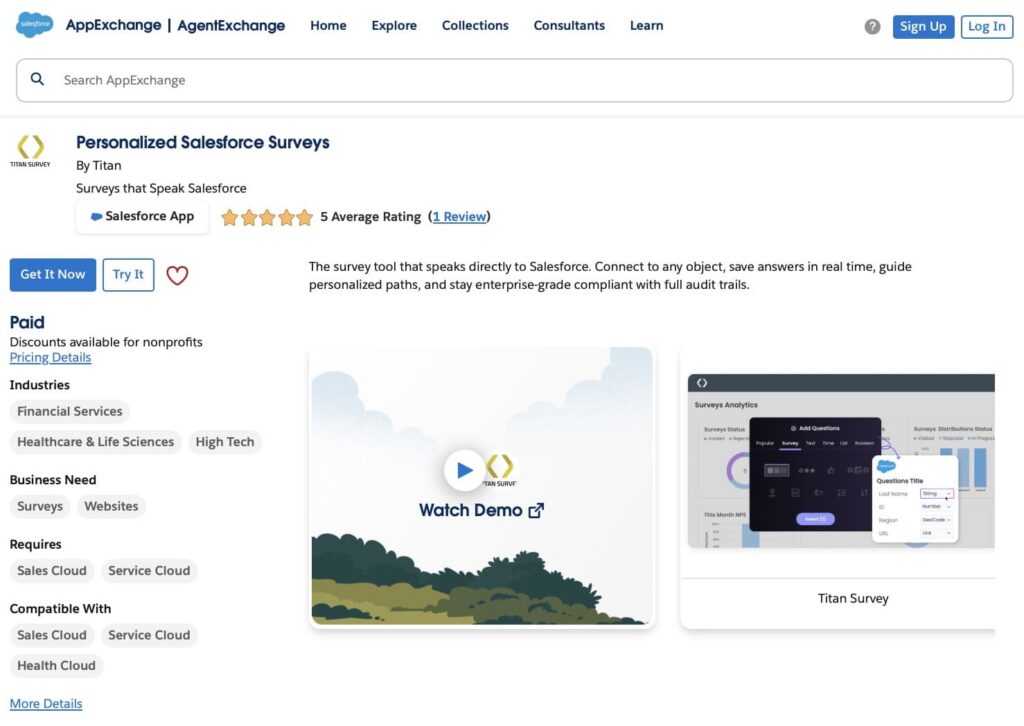Select the Consultants menu item
The image size is (1024, 726).
click(569, 25)
